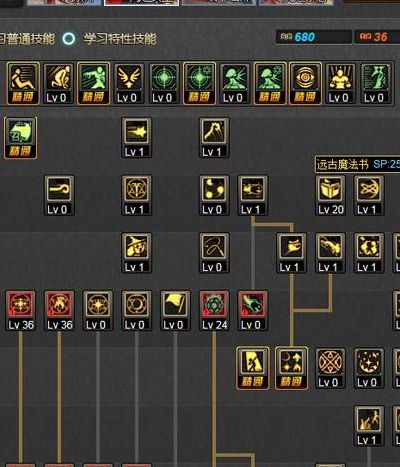Click the golden wings skill at Lv 0

(129, 83)
